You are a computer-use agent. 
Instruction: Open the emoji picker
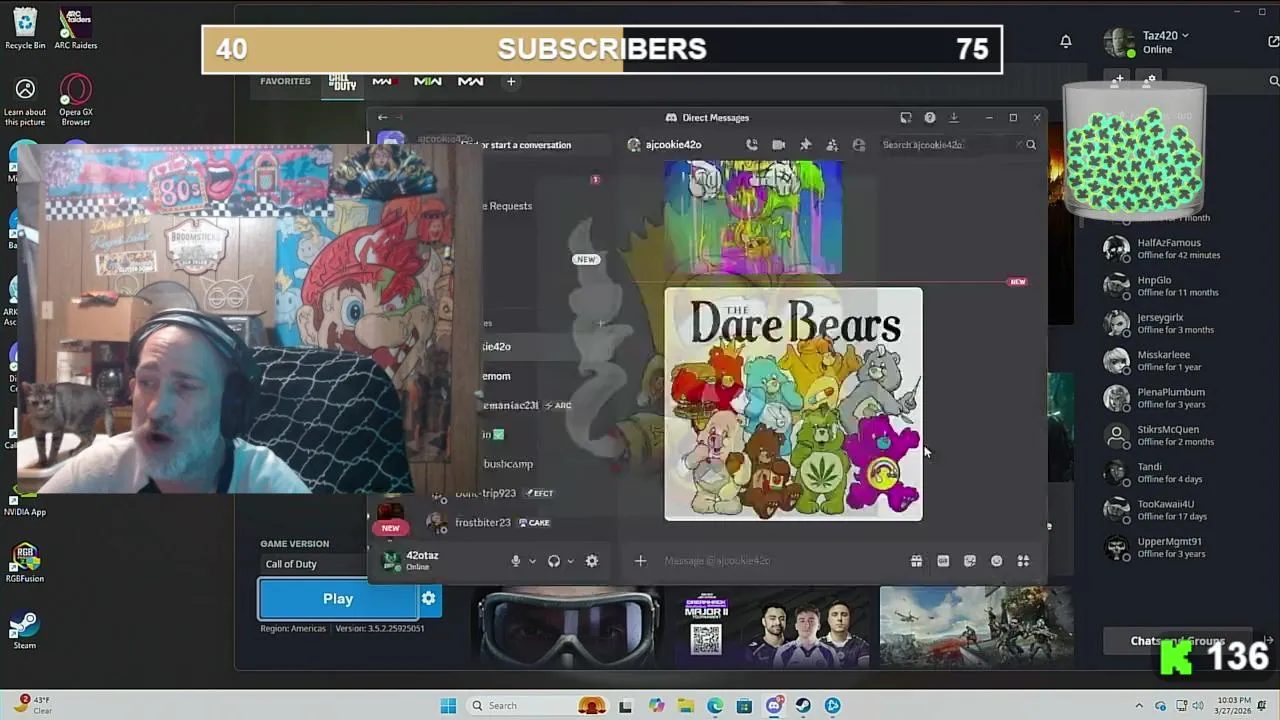[996, 561]
